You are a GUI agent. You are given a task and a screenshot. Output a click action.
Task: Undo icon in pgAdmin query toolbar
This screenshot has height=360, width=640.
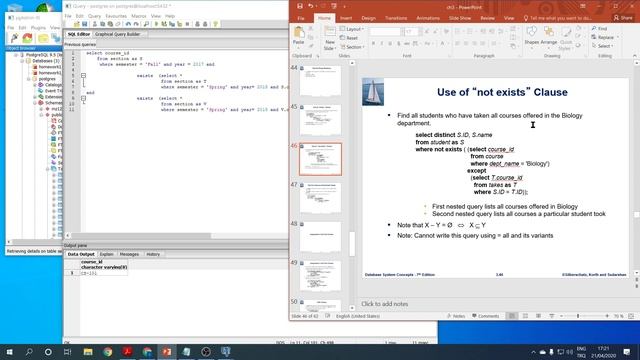[128, 24]
